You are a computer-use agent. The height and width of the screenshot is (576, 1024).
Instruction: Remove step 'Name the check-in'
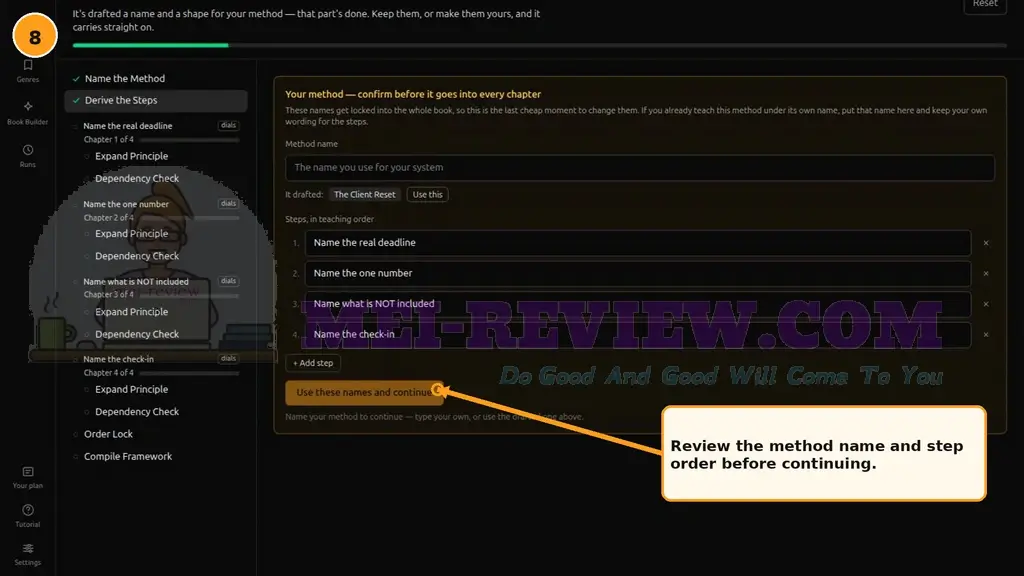[x=986, y=334]
